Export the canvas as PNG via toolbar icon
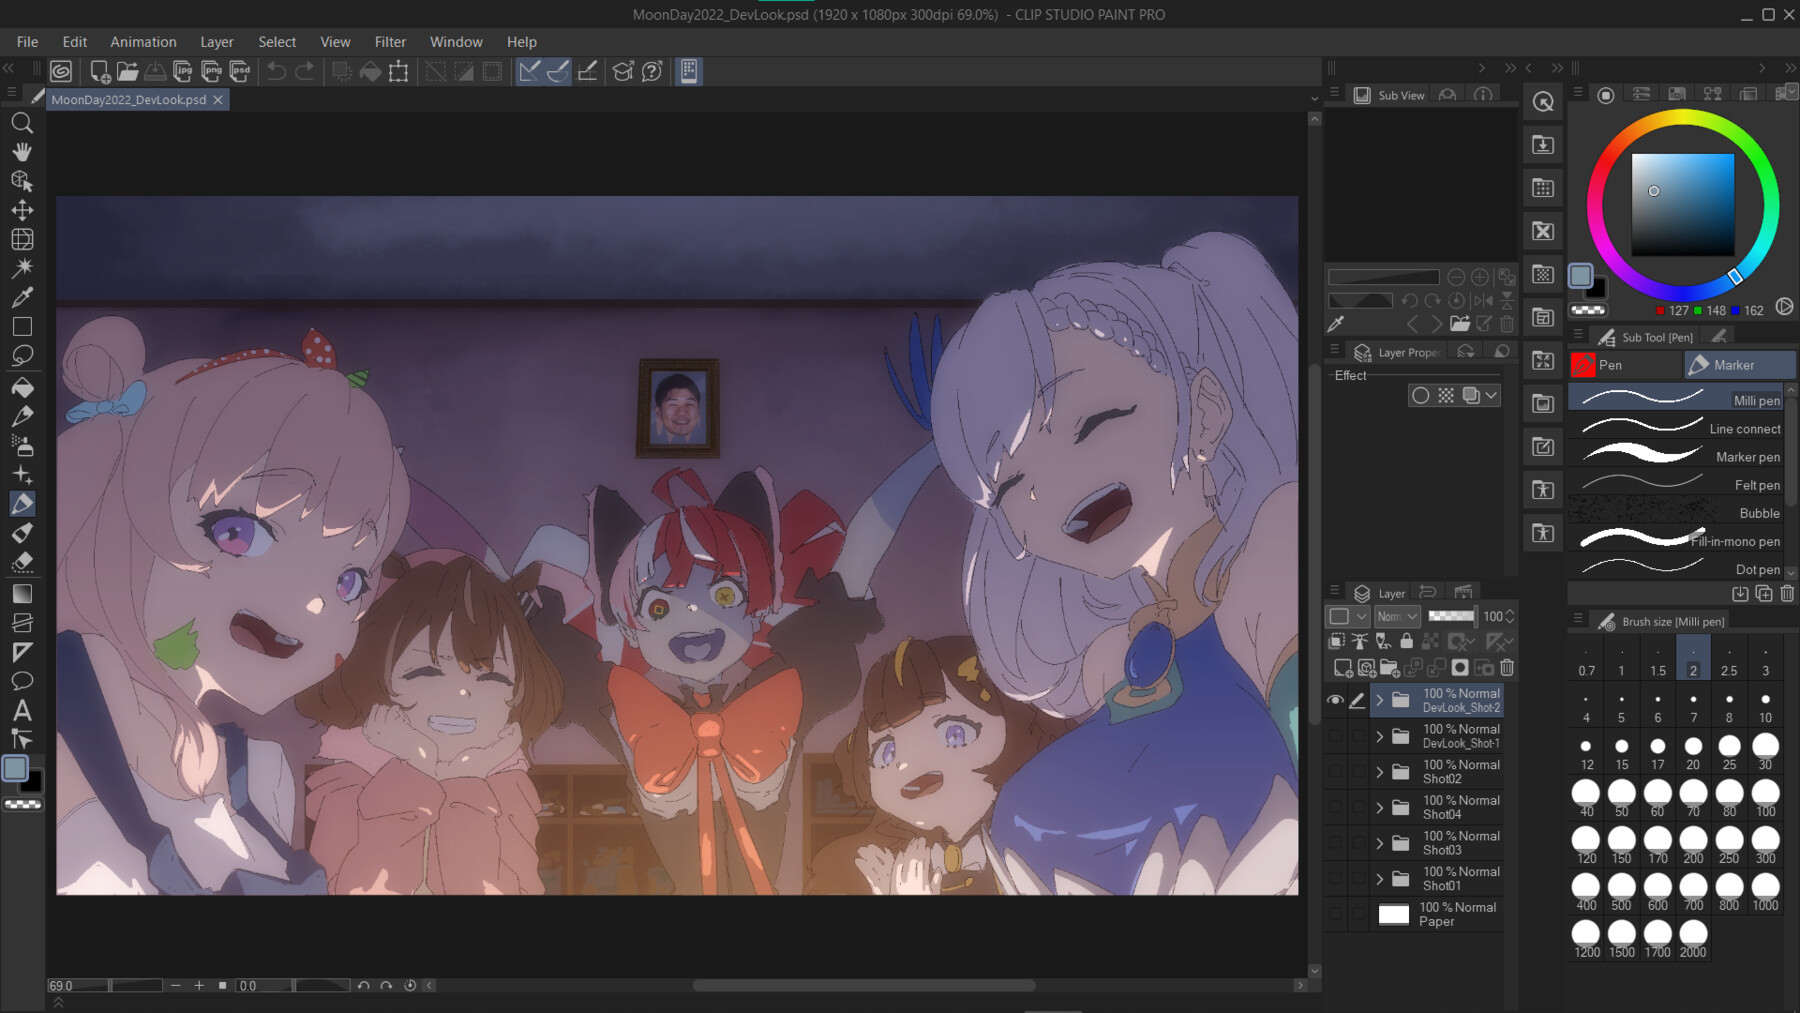The image size is (1800, 1013). tap(212, 70)
